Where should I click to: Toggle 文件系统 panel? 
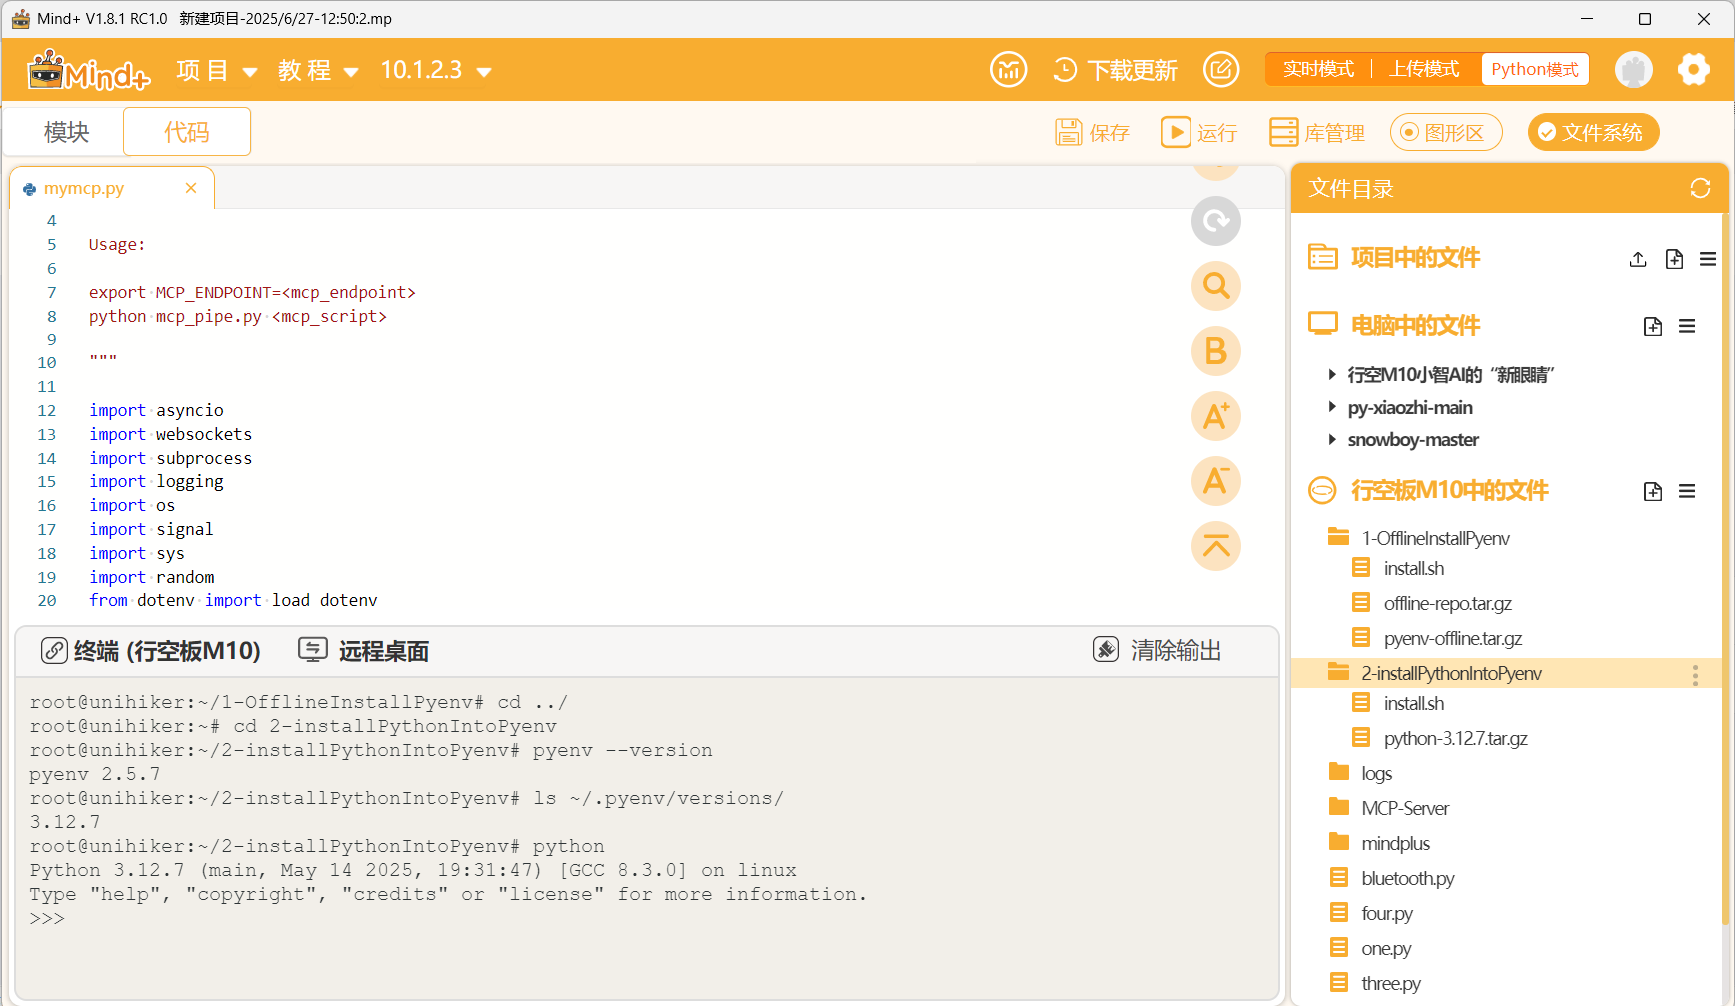tap(1593, 132)
